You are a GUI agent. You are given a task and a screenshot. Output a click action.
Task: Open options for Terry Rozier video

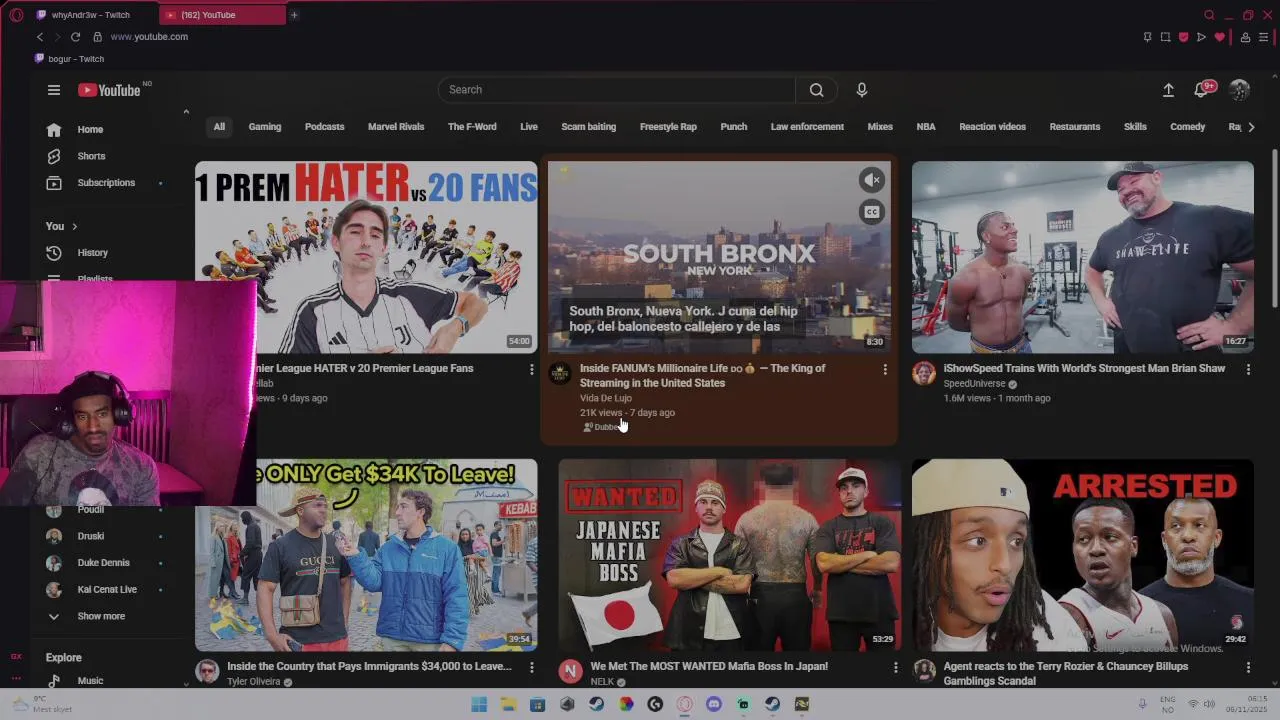click(1248, 667)
